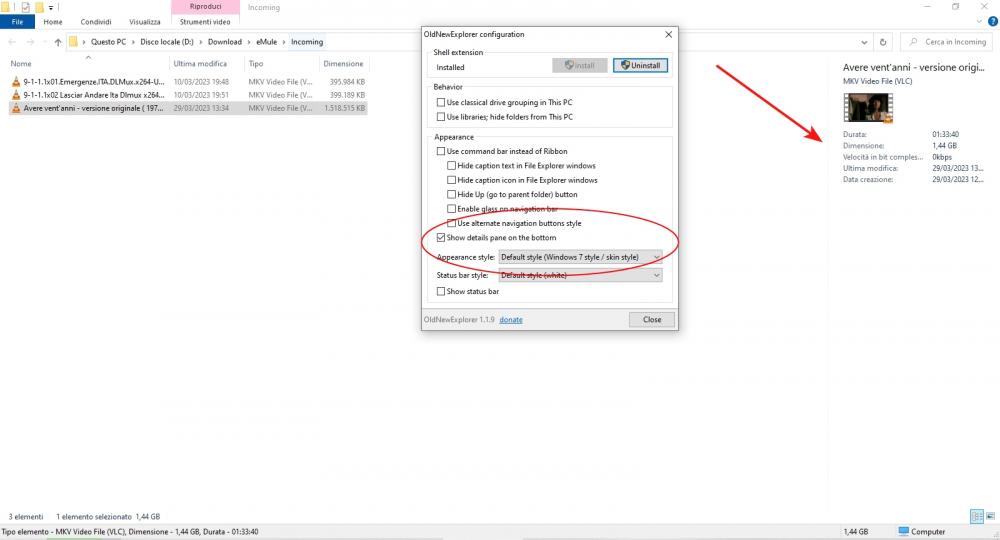This screenshot has height=540, width=1000.
Task: Click the refresh icon beside address bar
Action: click(x=883, y=42)
